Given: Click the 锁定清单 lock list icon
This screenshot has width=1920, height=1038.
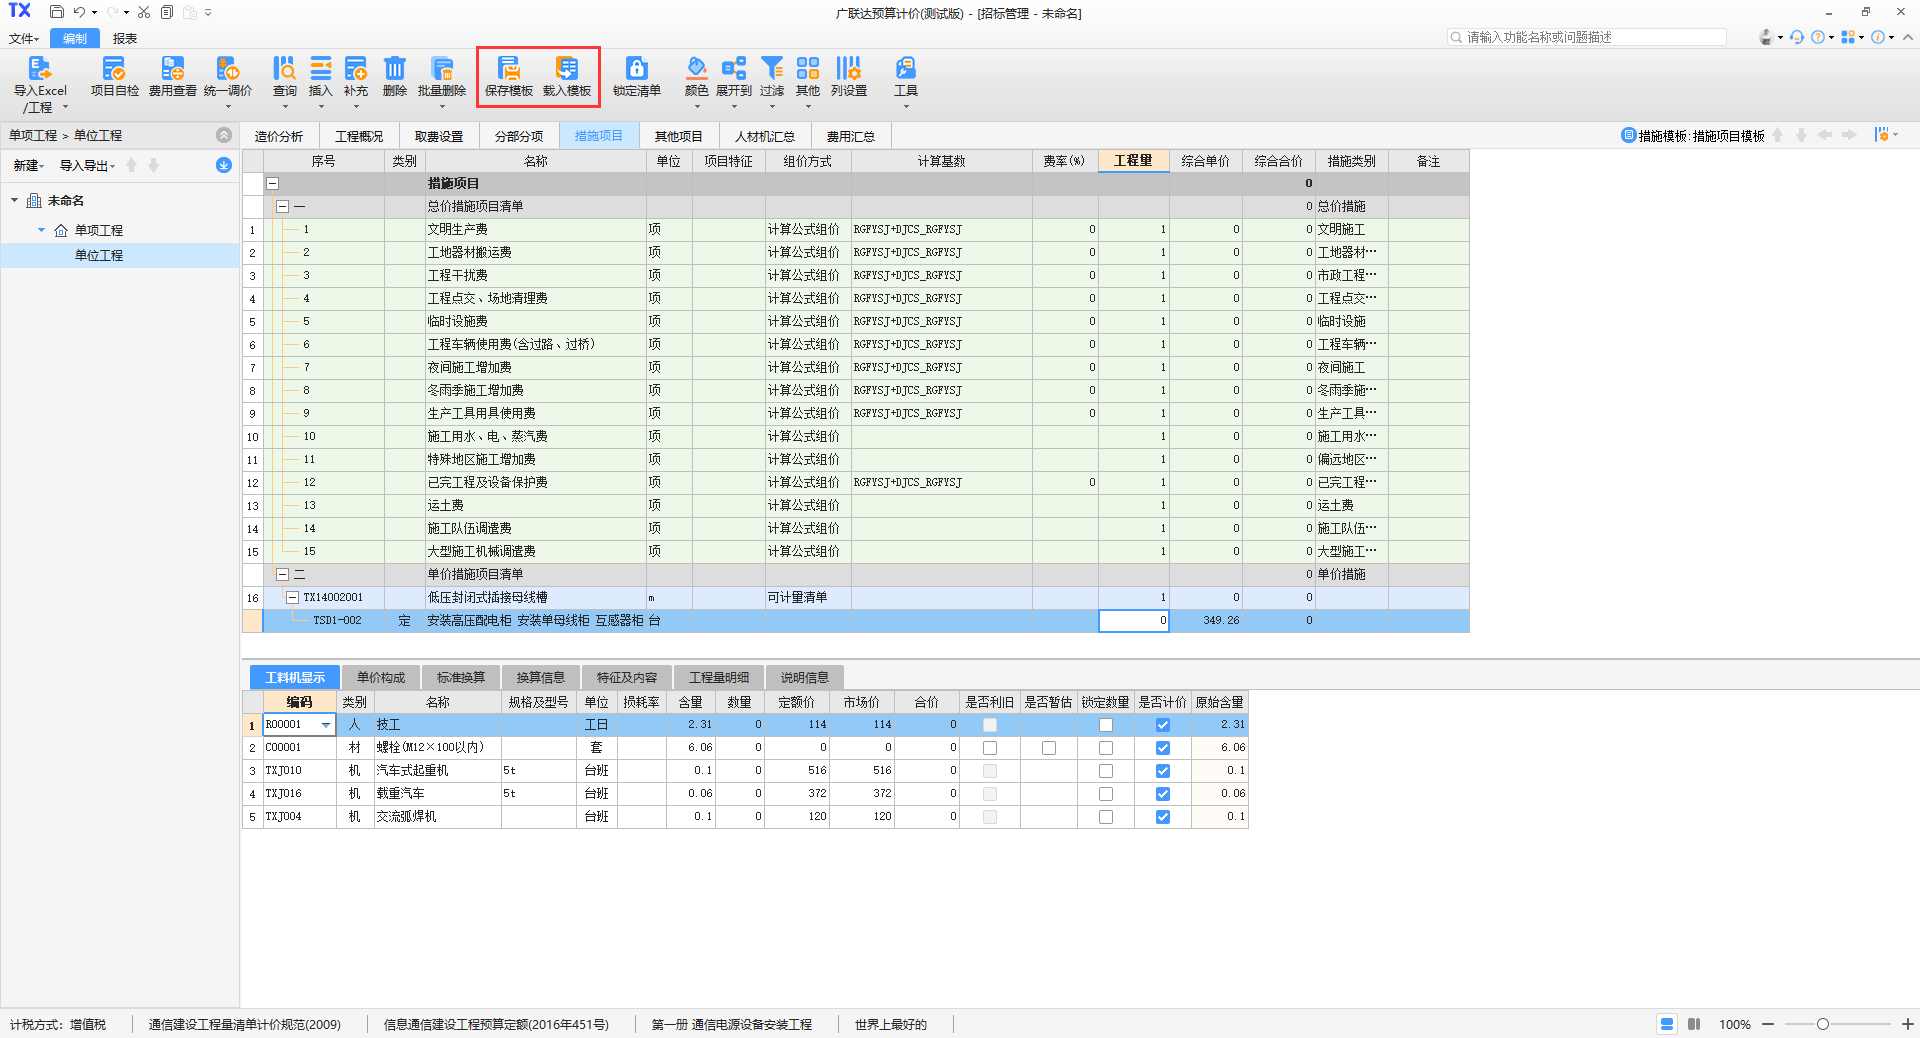Looking at the screenshot, I should coord(636,70).
